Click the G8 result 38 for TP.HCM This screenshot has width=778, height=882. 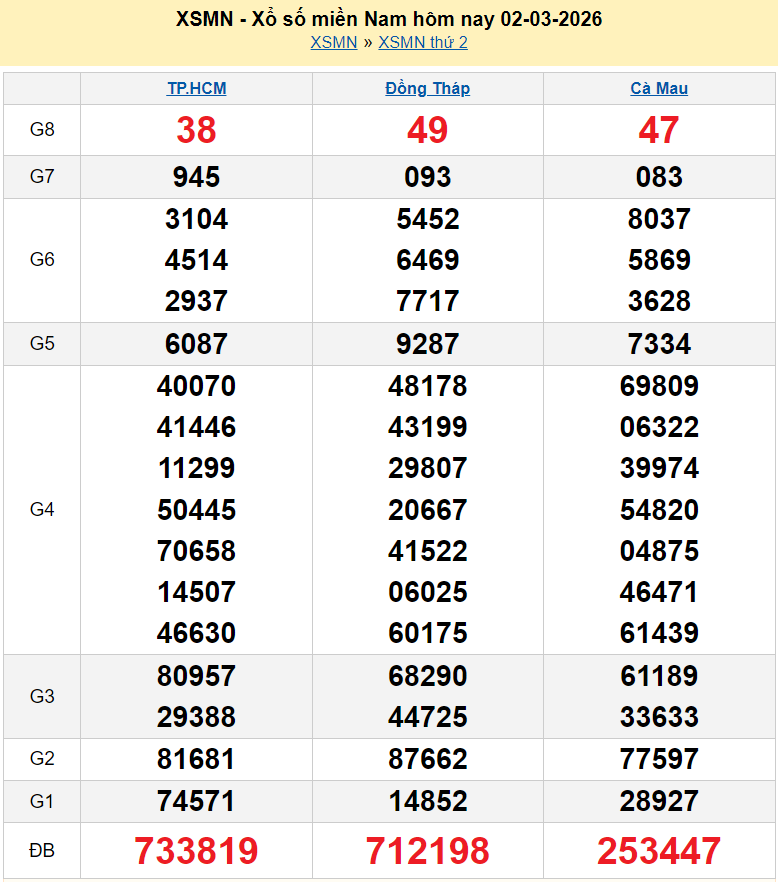[196, 130]
